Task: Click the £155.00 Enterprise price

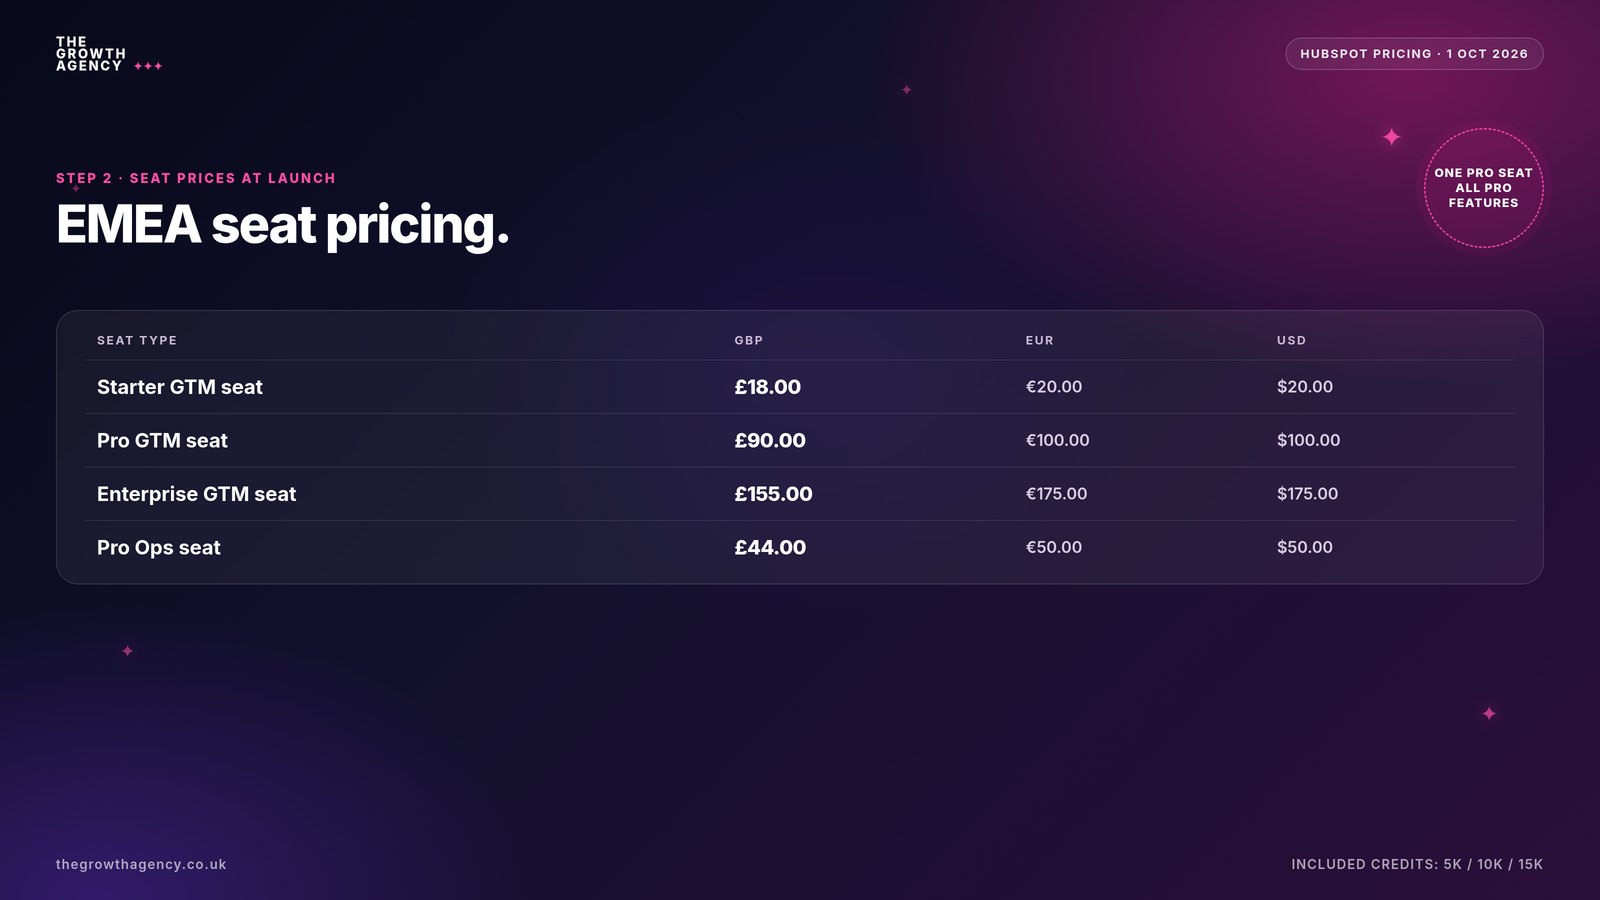Action: (773, 494)
